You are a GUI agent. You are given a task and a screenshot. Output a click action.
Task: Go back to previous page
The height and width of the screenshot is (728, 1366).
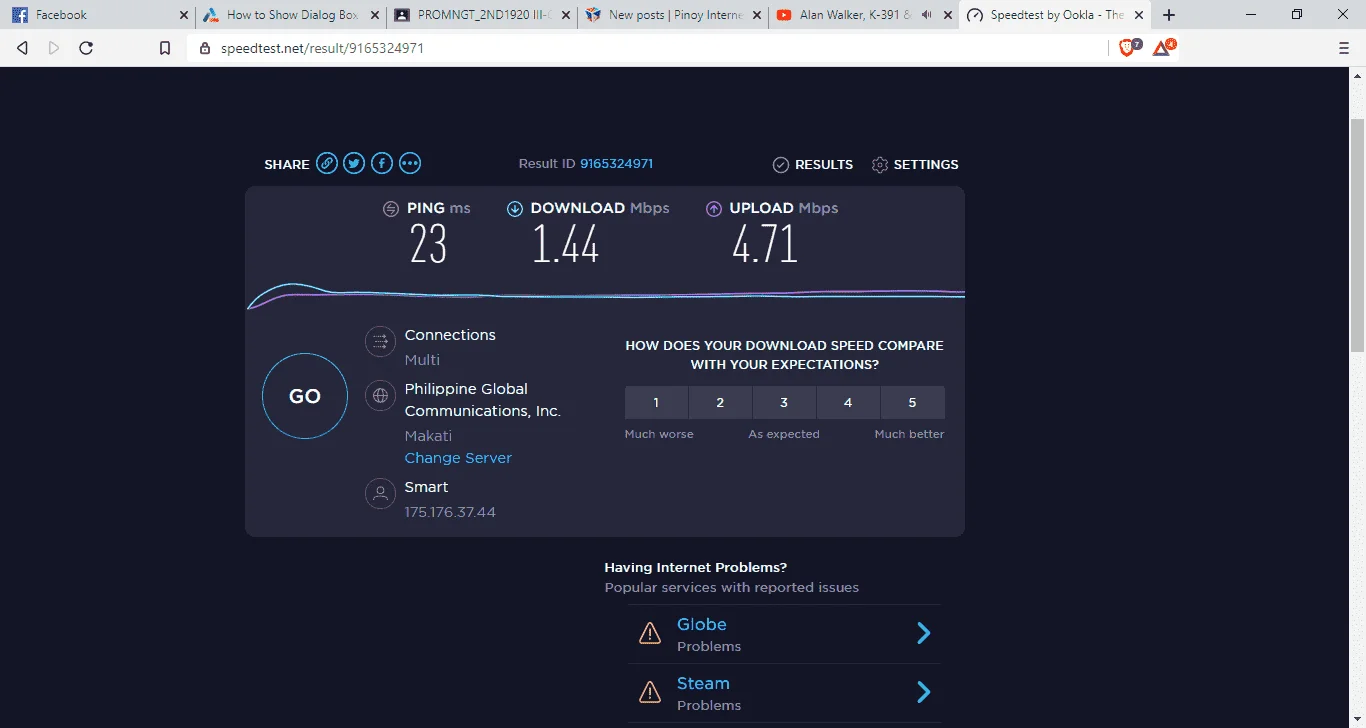(22, 48)
